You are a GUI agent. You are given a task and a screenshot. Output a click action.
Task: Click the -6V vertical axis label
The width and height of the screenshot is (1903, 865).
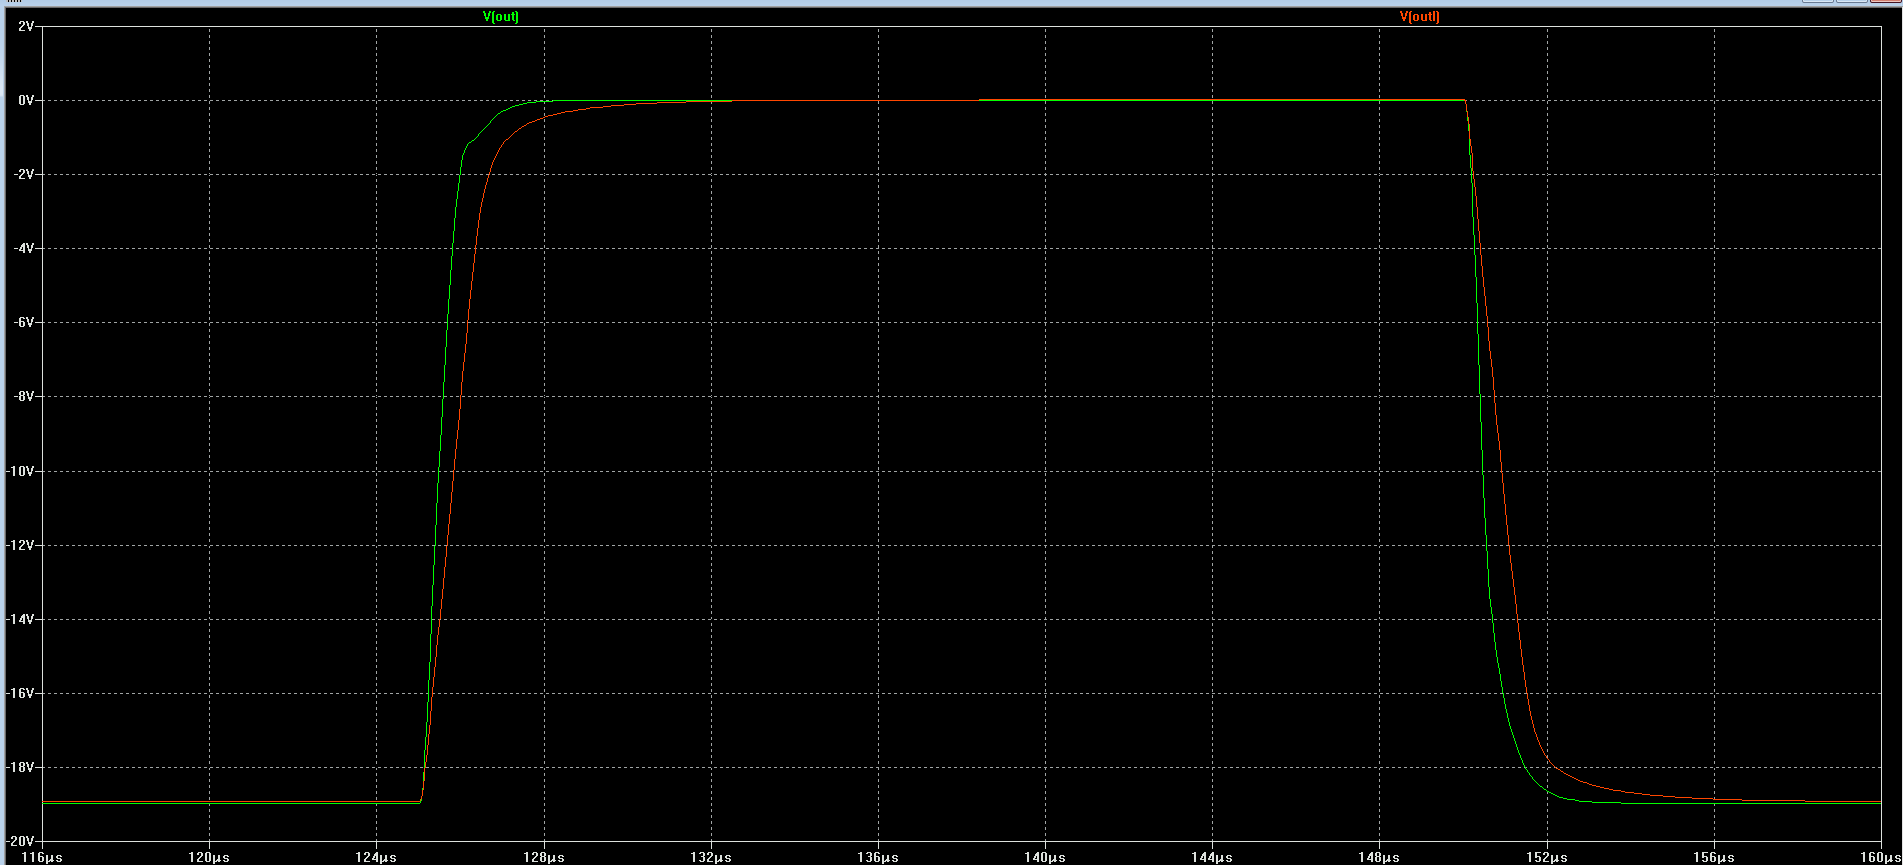coord(24,322)
